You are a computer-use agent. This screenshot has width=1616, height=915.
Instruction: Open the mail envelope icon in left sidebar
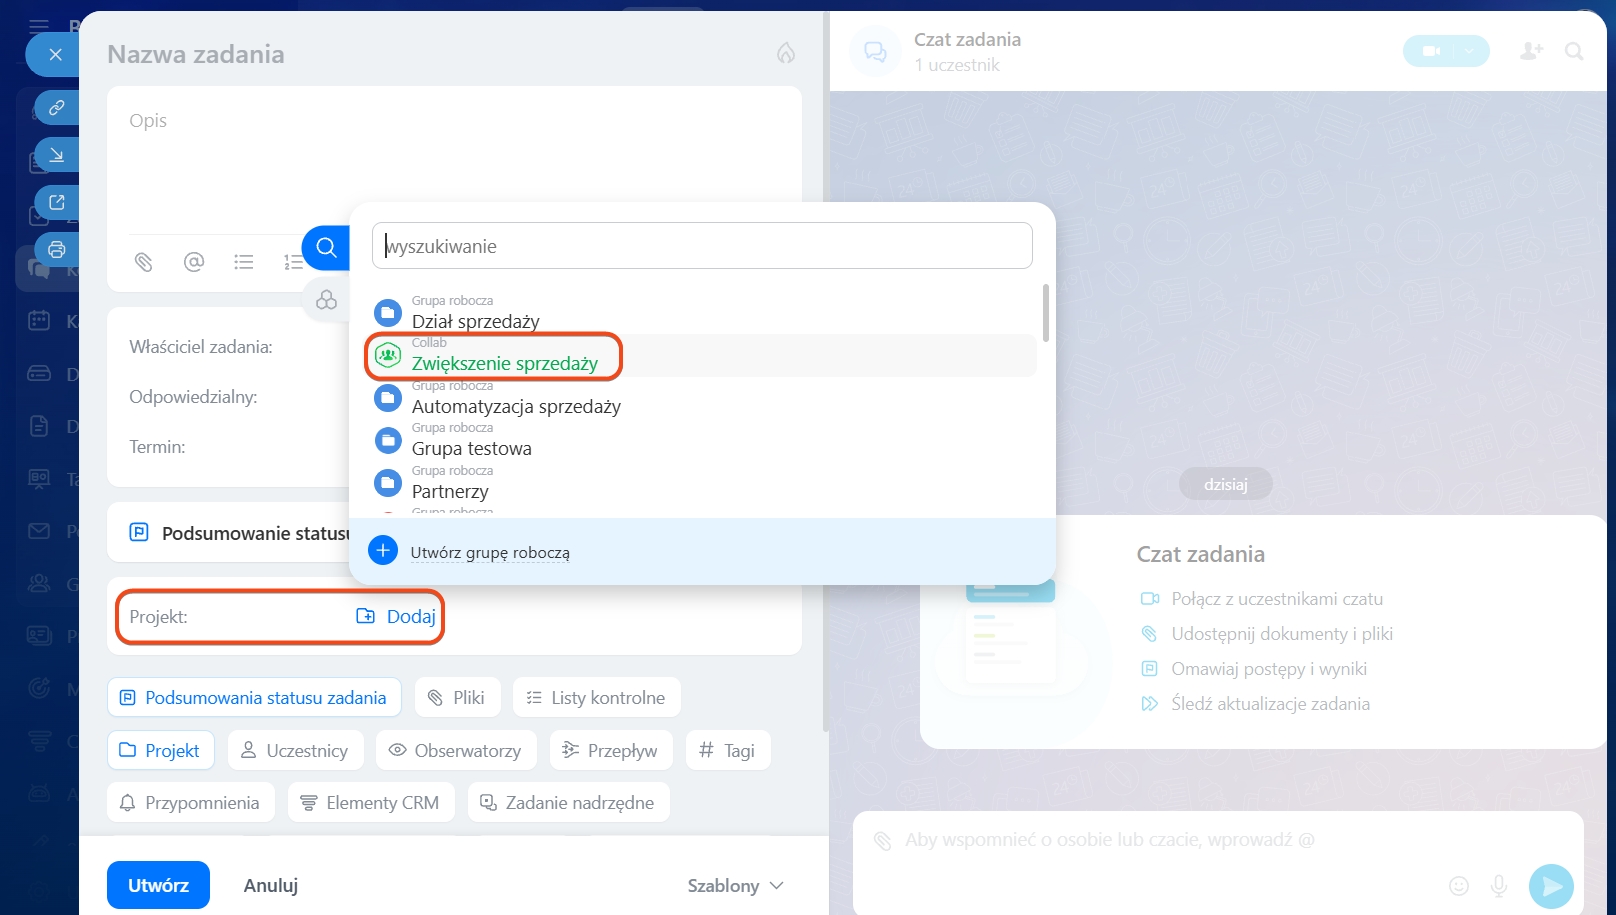pyautogui.click(x=39, y=531)
